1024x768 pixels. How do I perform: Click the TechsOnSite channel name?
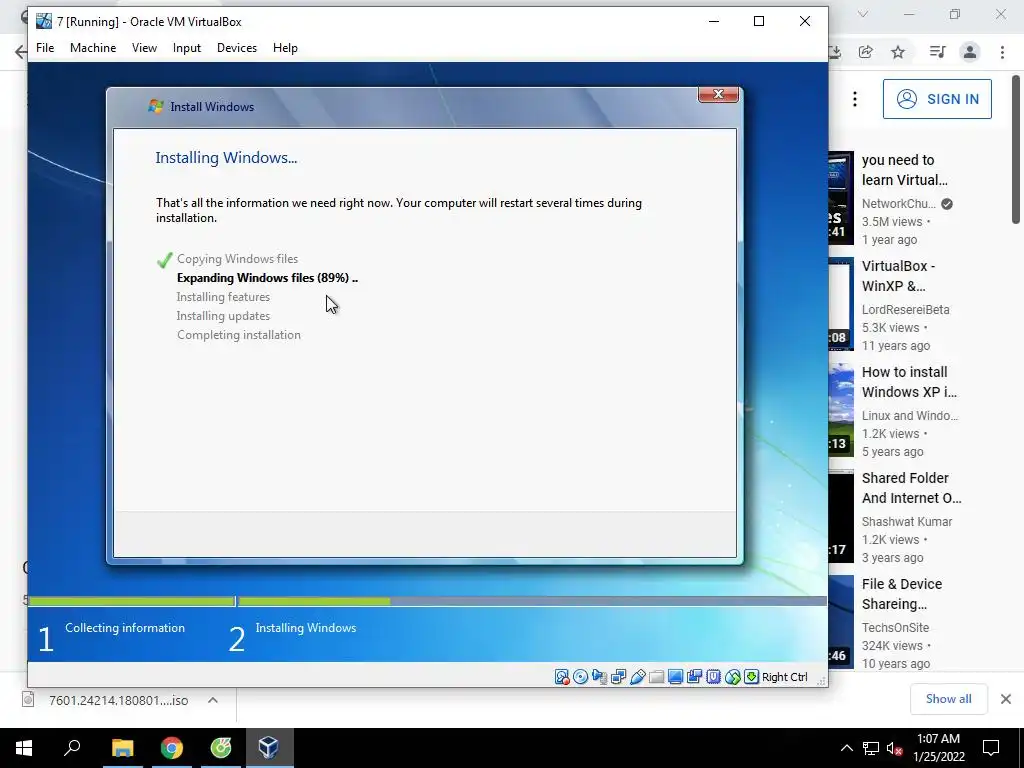[x=895, y=628]
